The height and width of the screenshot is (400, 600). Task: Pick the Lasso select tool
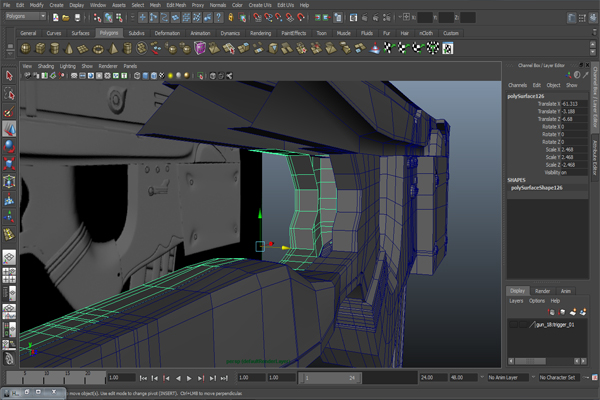pyautogui.click(x=9, y=93)
